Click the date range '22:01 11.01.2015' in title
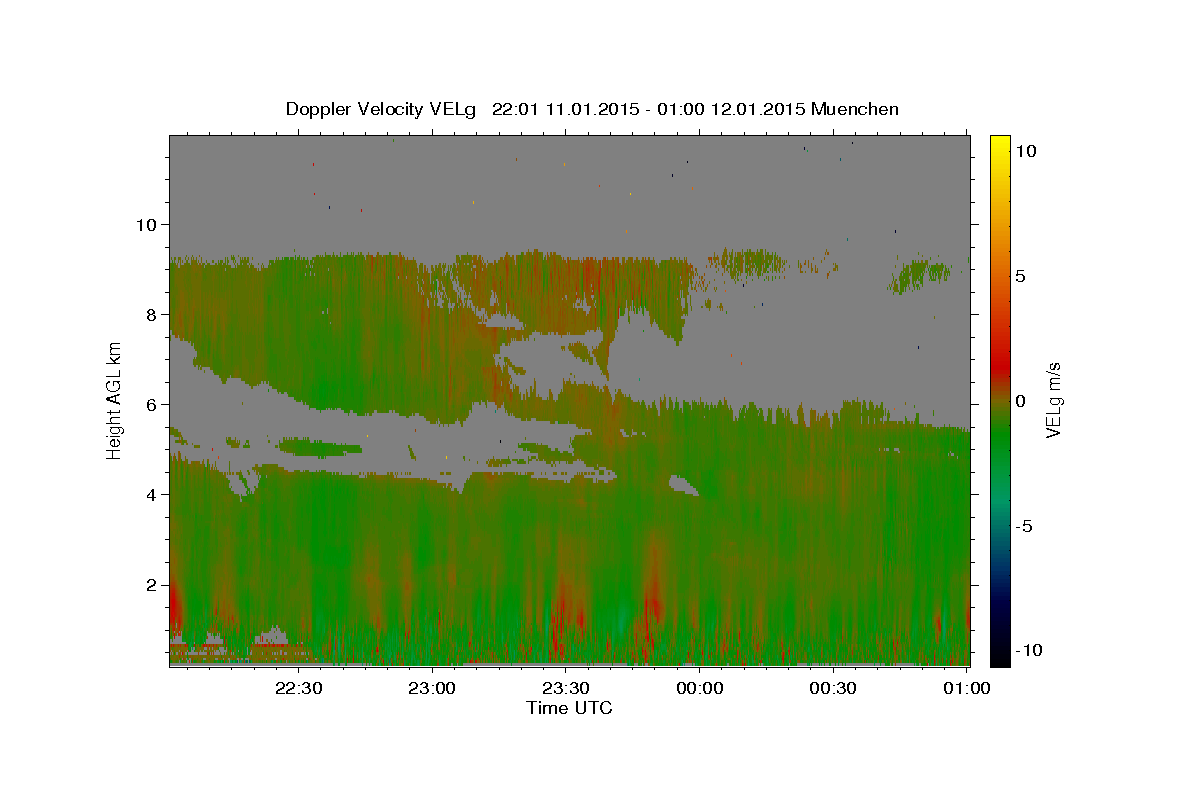 click(565, 109)
